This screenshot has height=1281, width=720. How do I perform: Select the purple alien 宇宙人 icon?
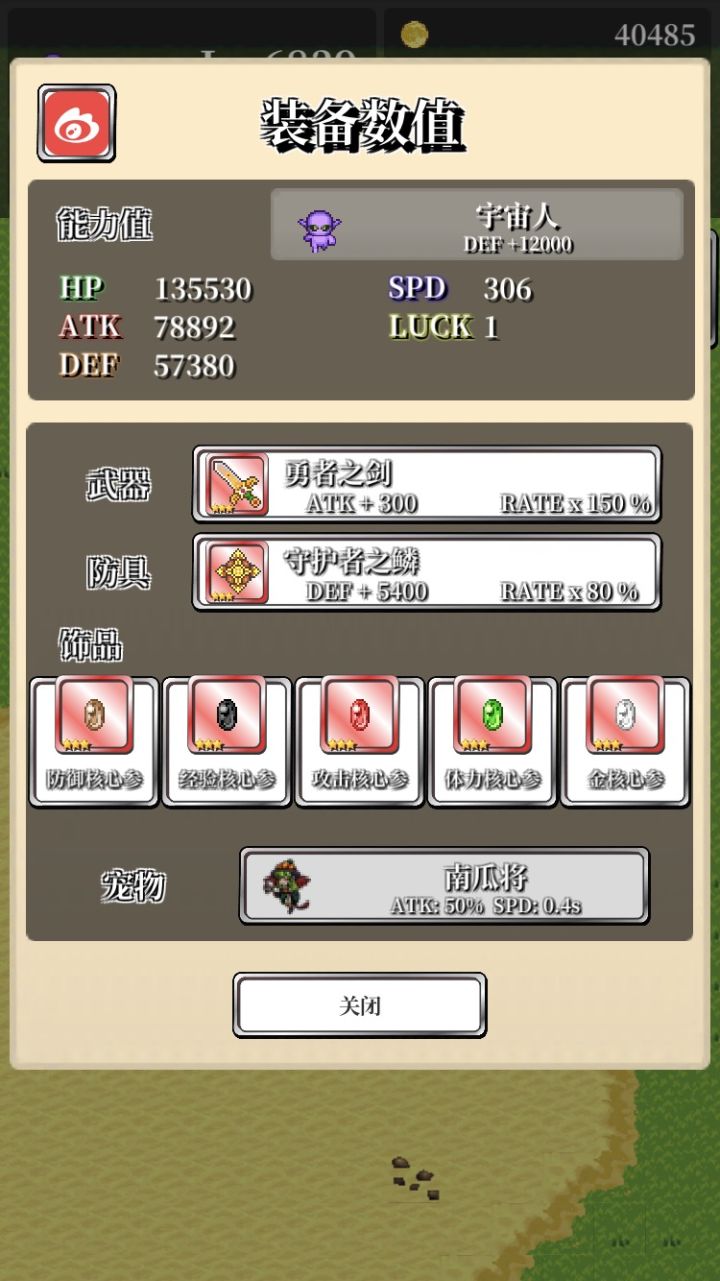[x=318, y=231]
